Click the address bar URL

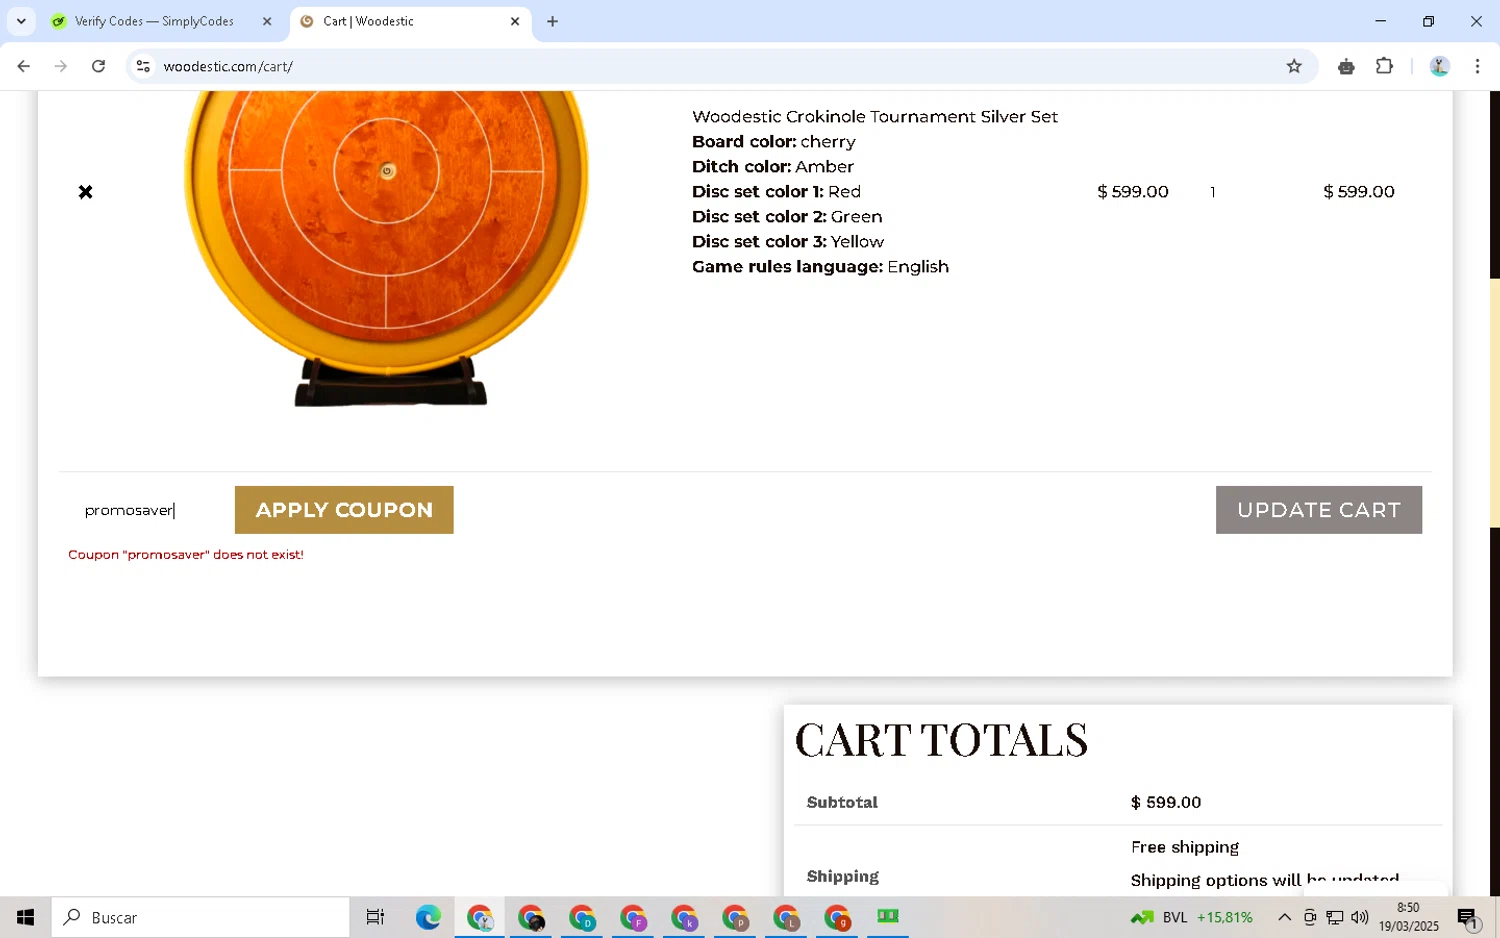228,66
